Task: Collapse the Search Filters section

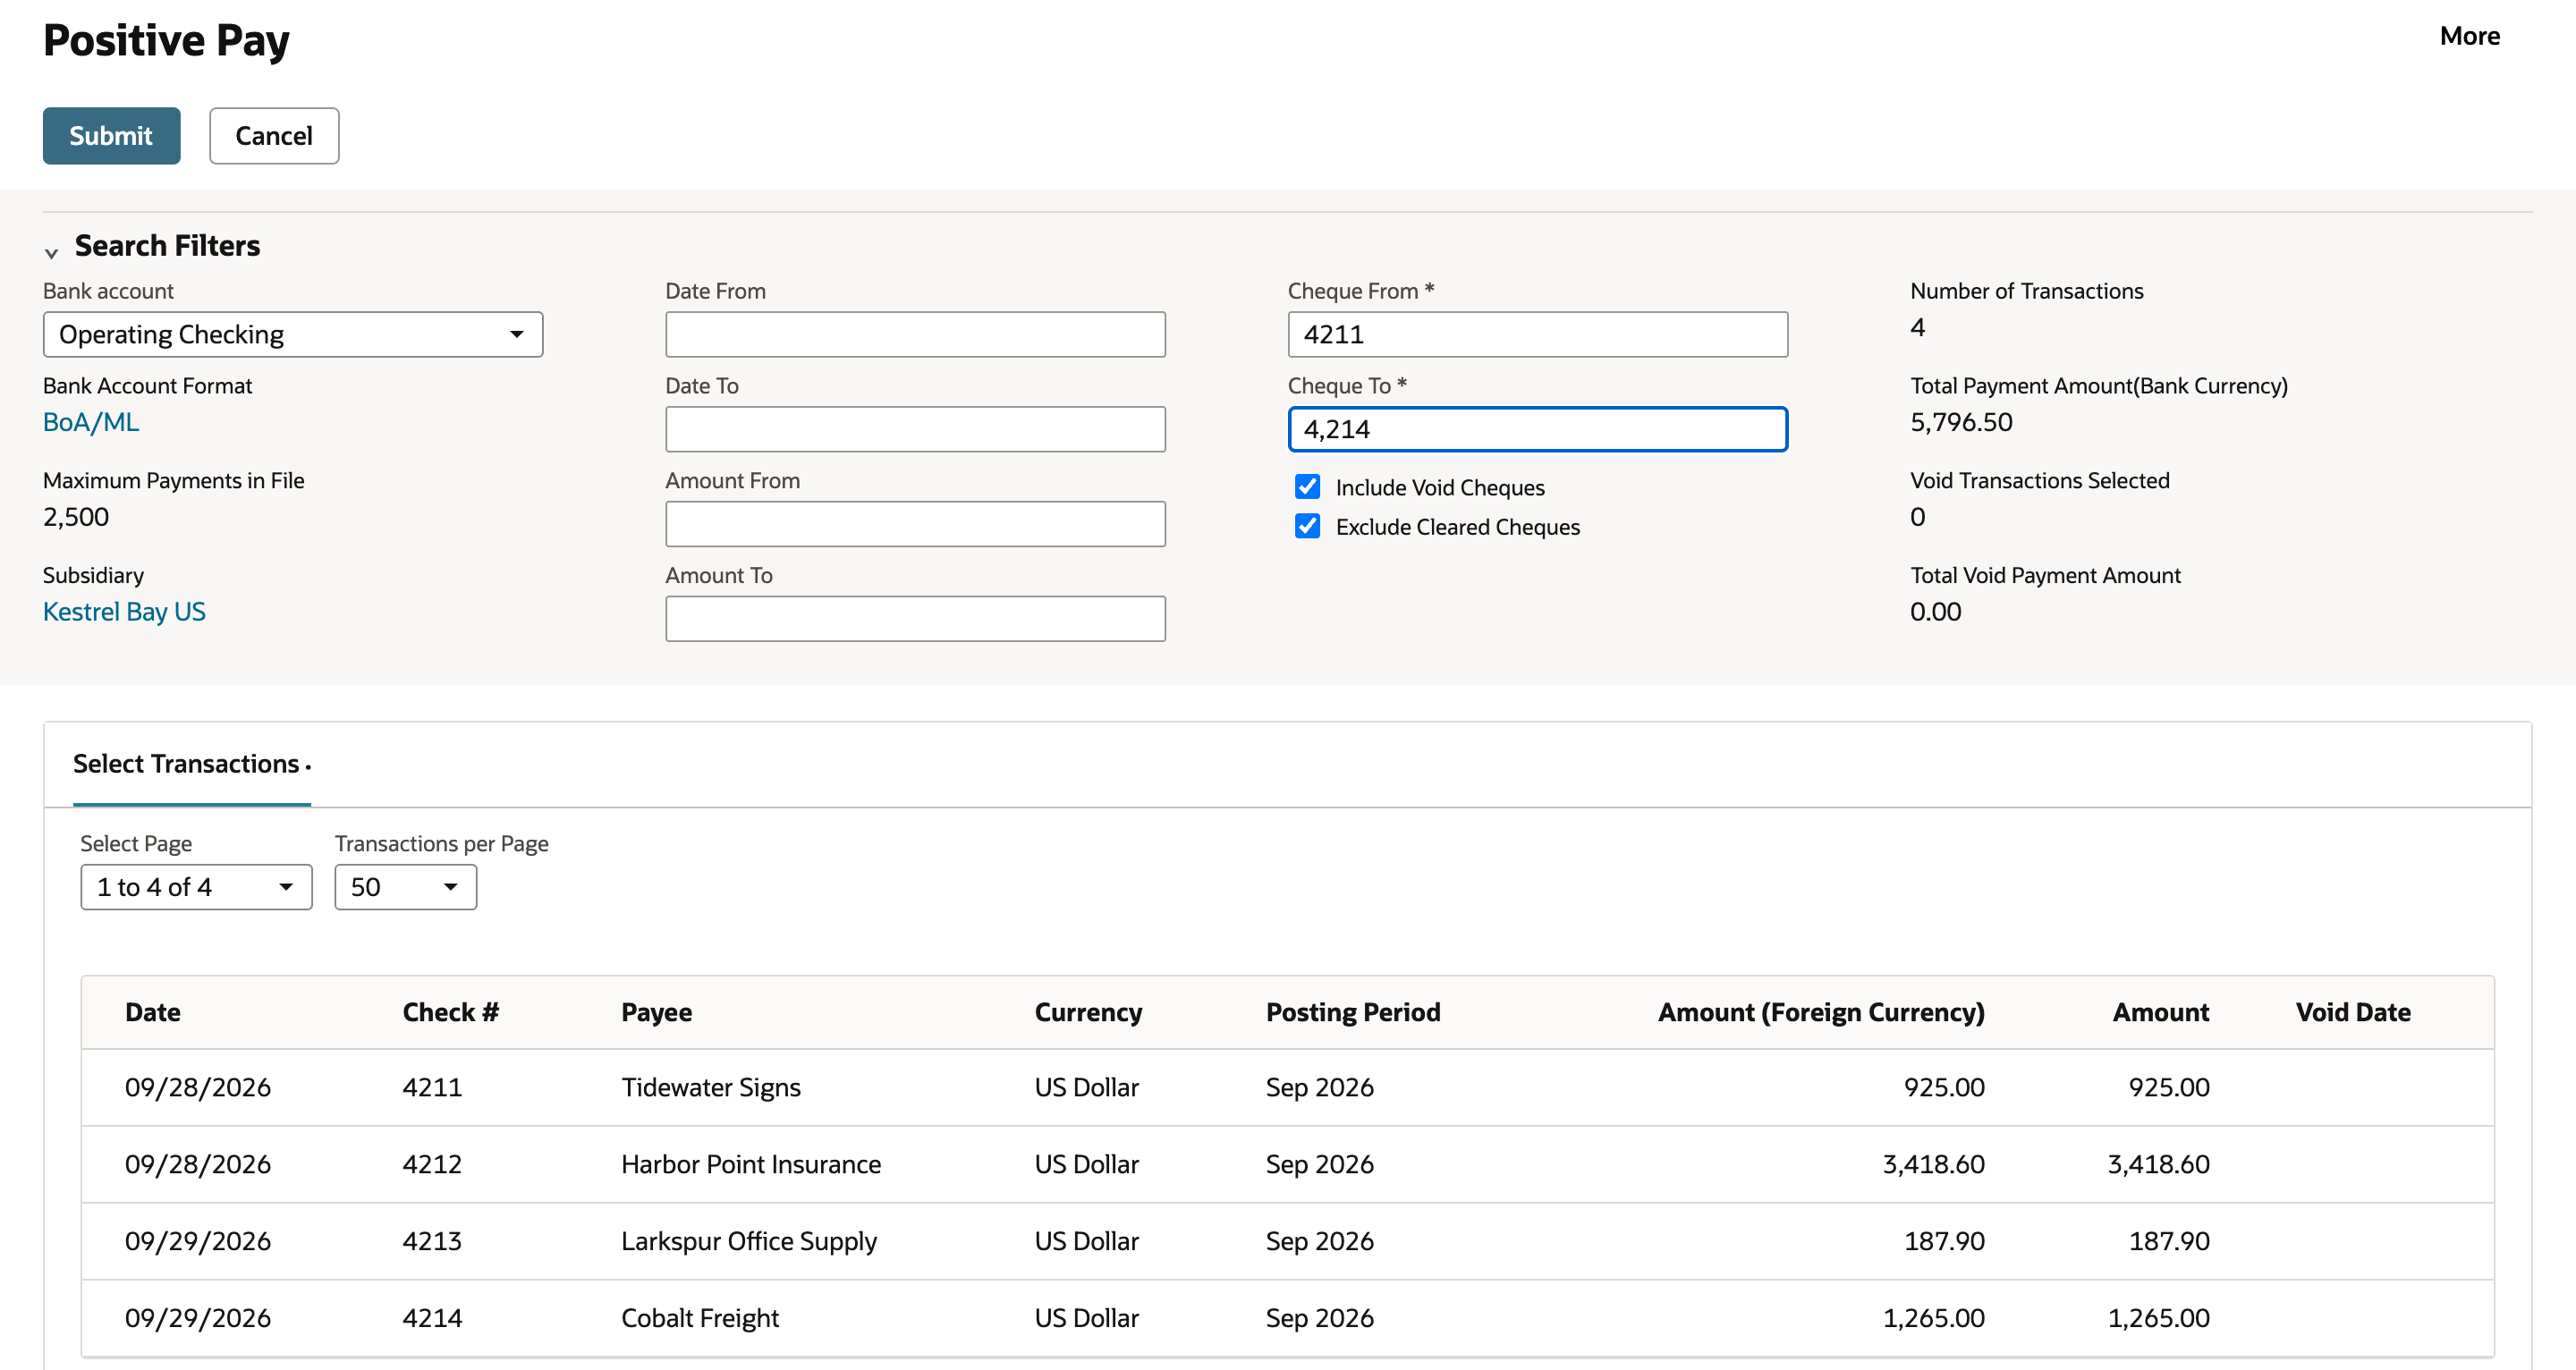Action: click(51, 253)
